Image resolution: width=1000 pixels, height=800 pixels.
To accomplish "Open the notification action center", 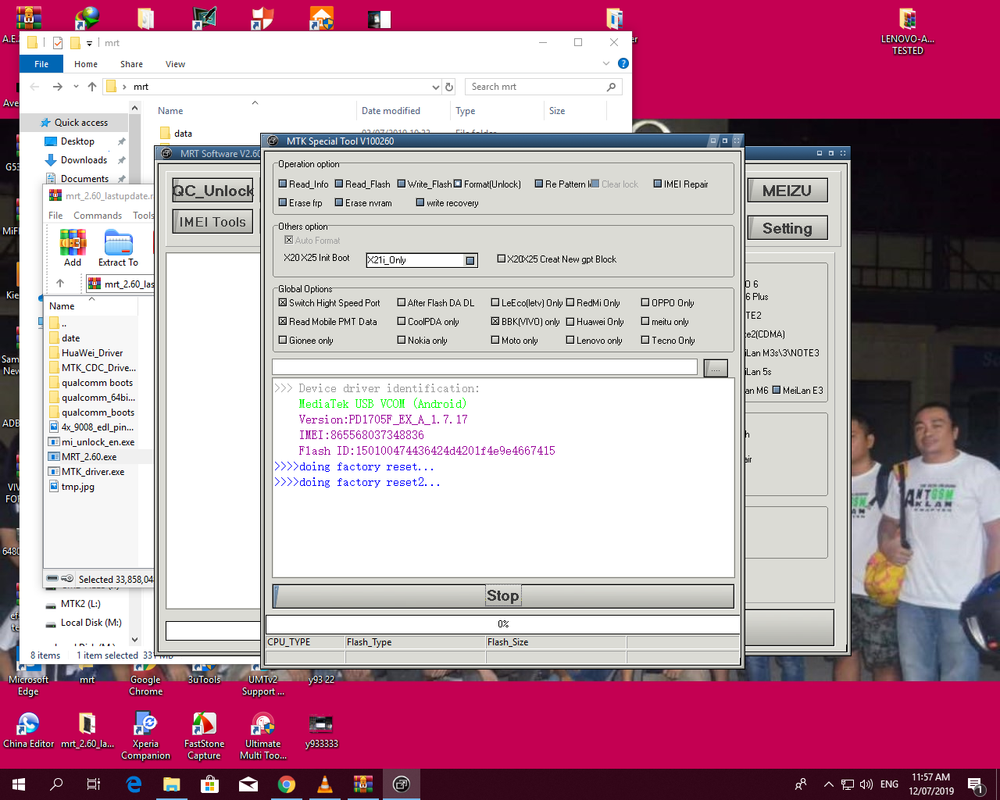I will [975, 785].
